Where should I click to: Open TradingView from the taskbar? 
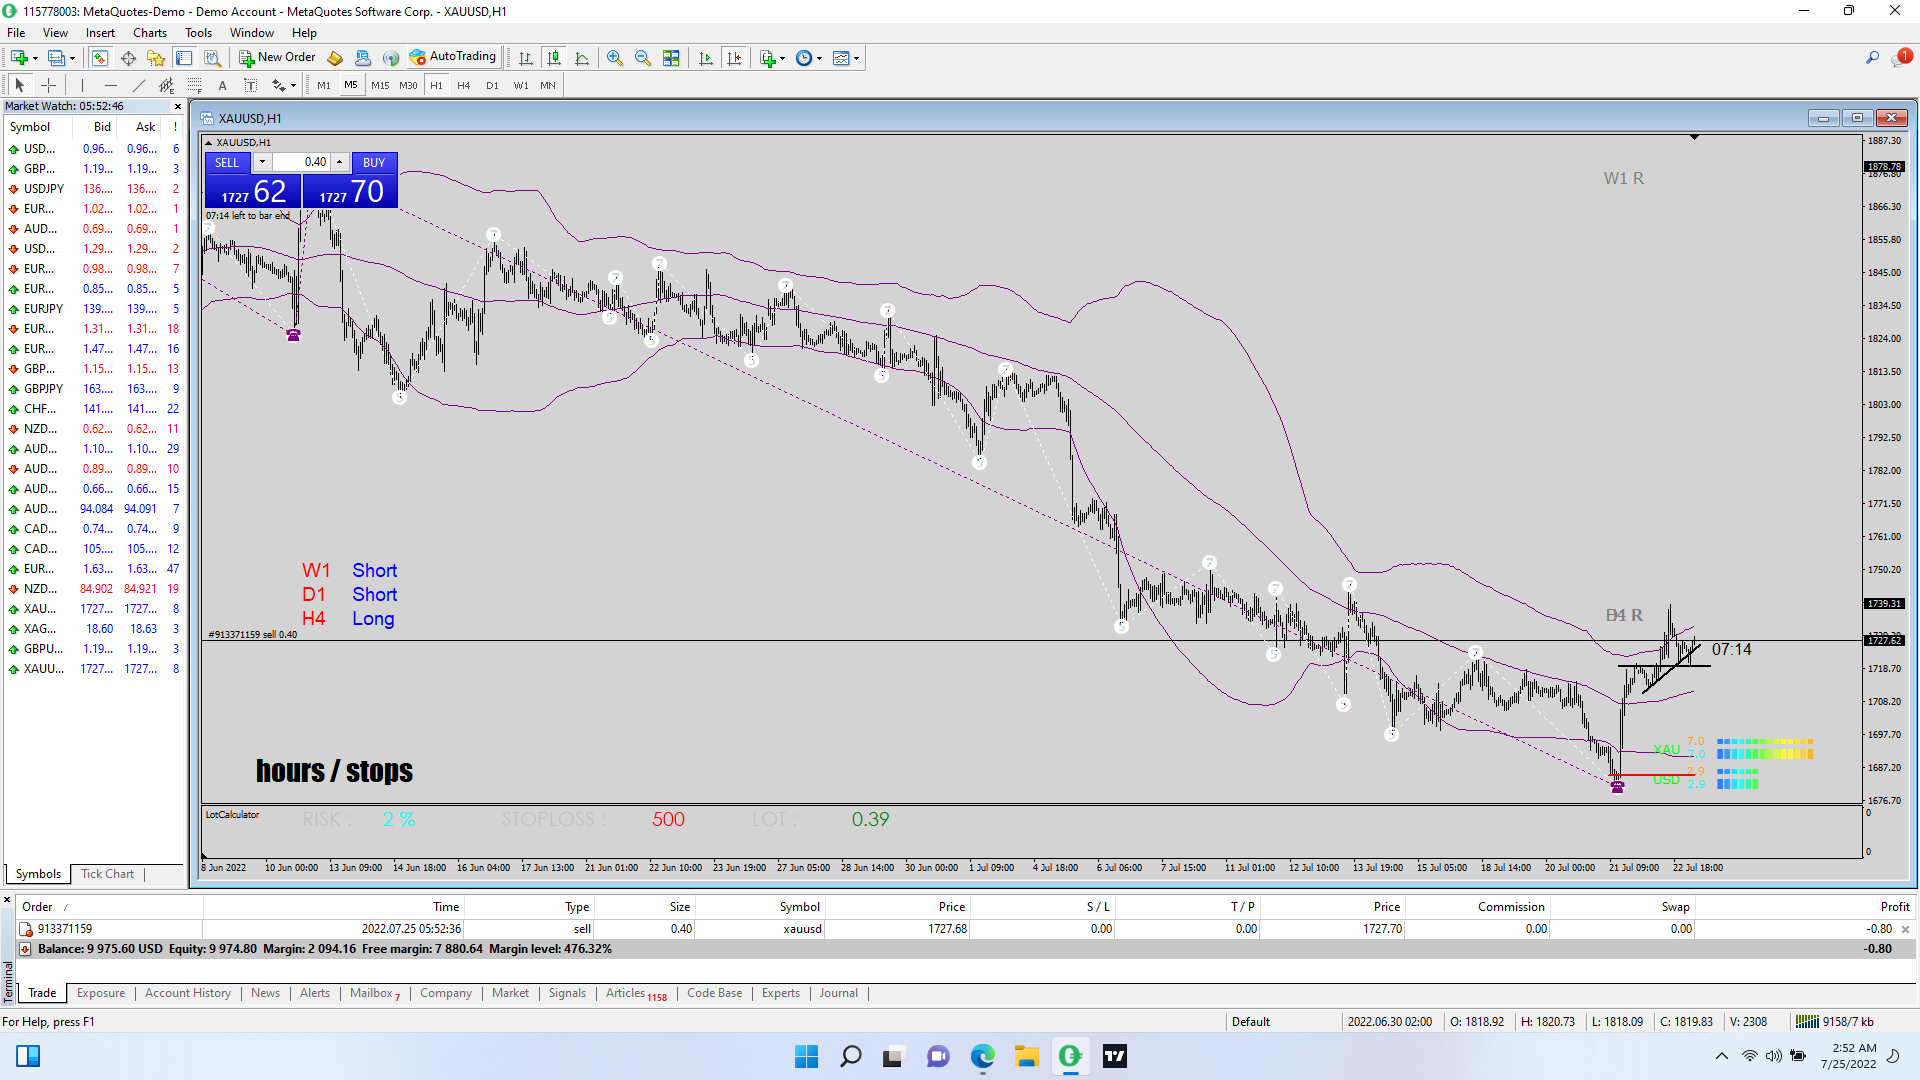[x=1114, y=1056]
